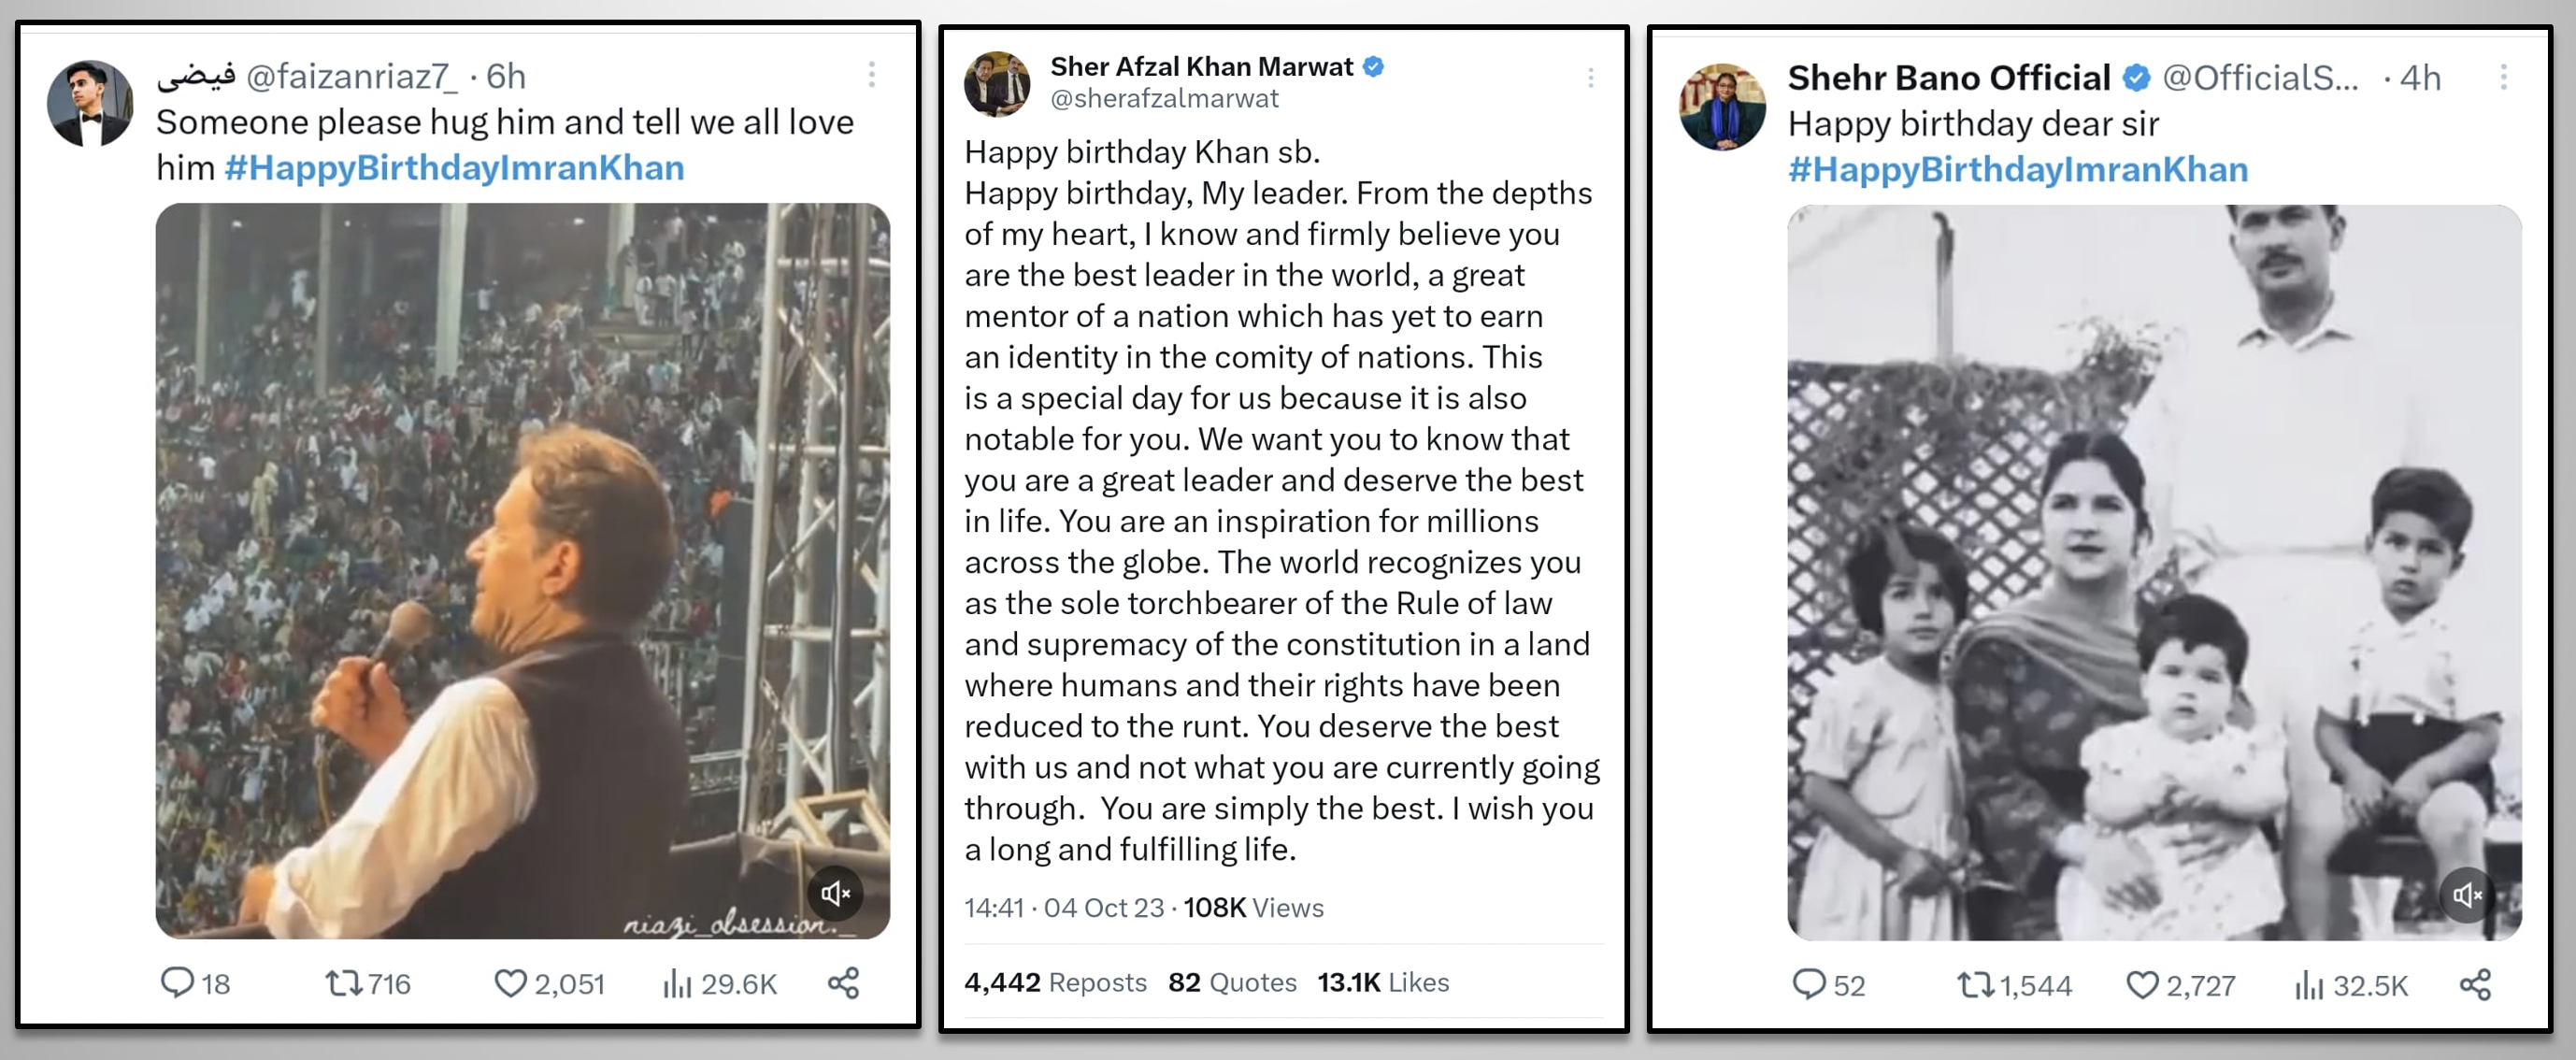The height and width of the screenshot is (1060, 2576).
Task: Like the faizanriaz7_ tweet with 2,051 likes
Action: click(510, 982)
